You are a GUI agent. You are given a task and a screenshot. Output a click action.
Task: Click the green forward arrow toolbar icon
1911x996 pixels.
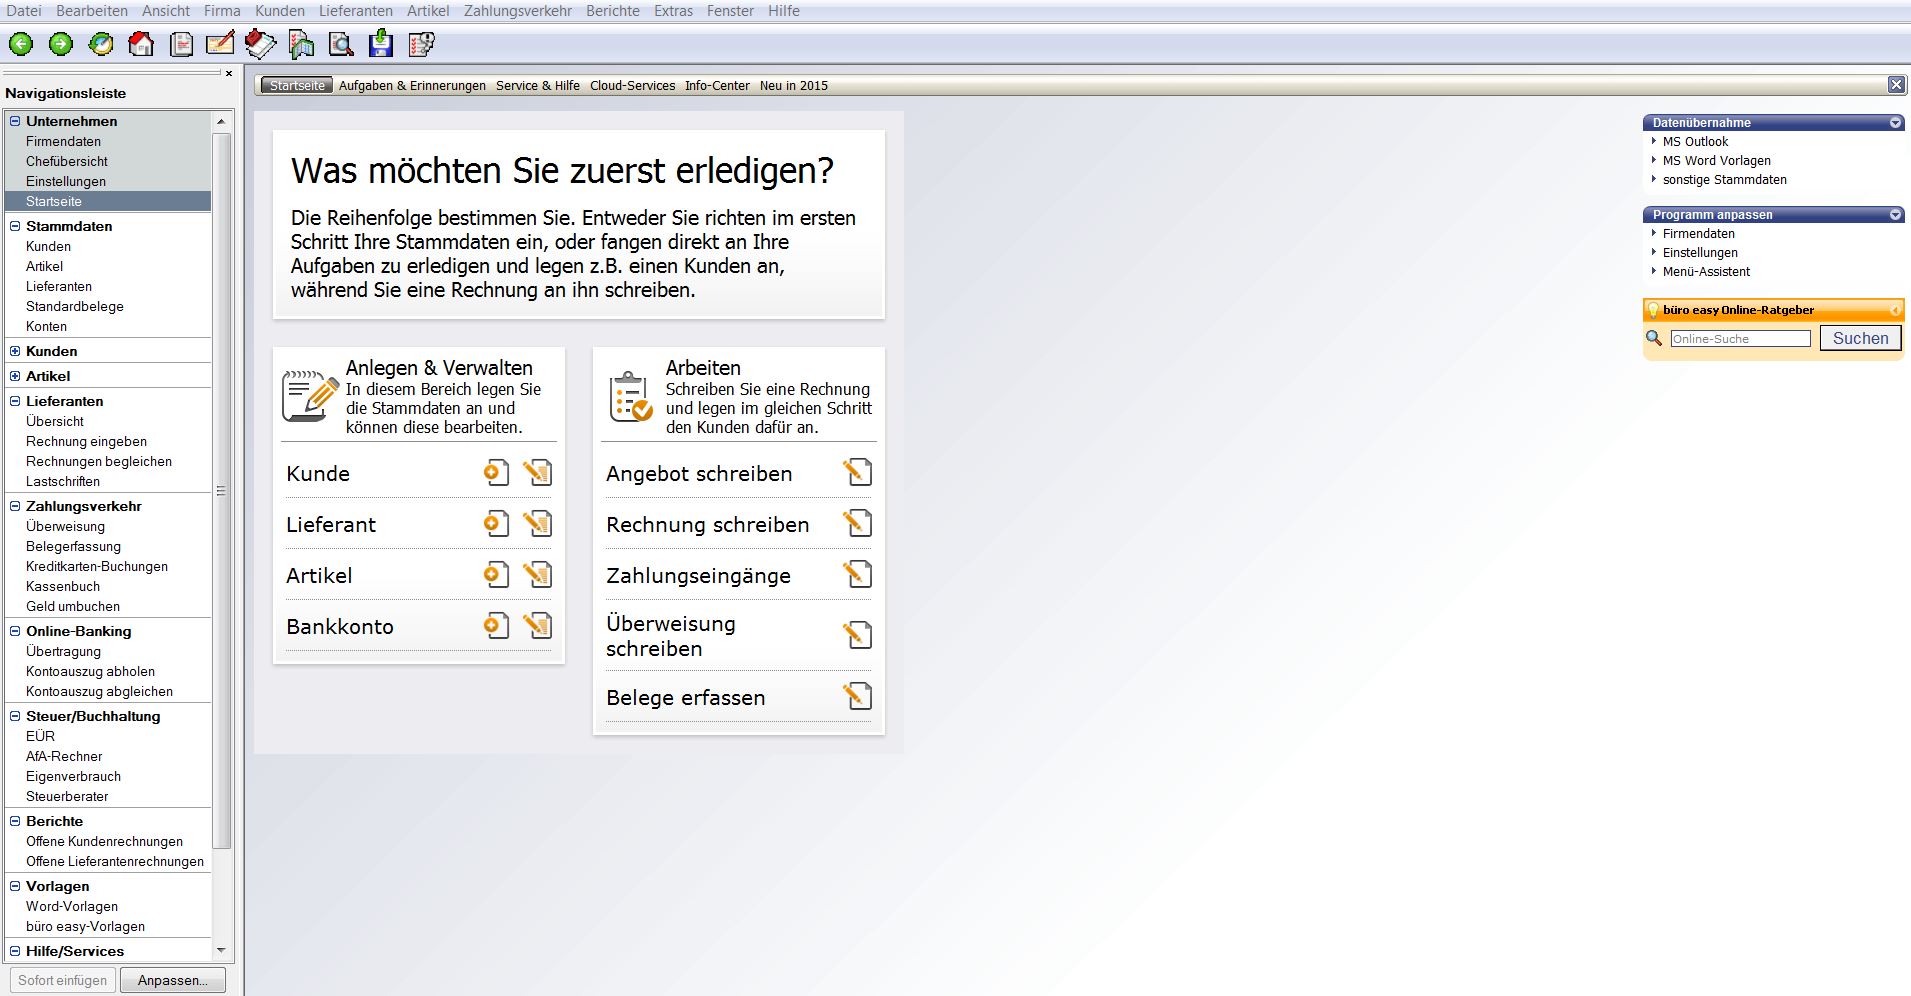(x=61, y=44)
